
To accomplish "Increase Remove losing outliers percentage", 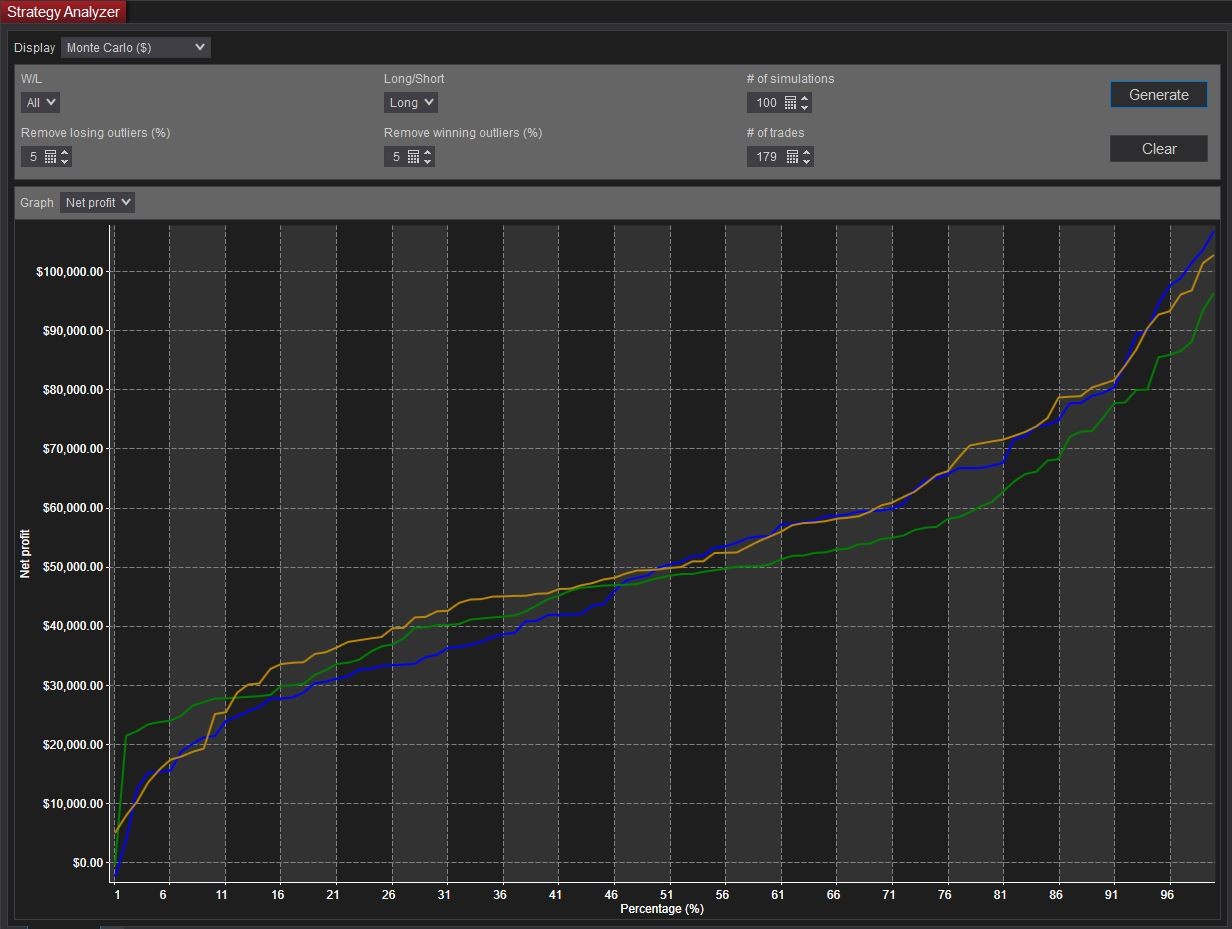I will [x=65, y=153].
